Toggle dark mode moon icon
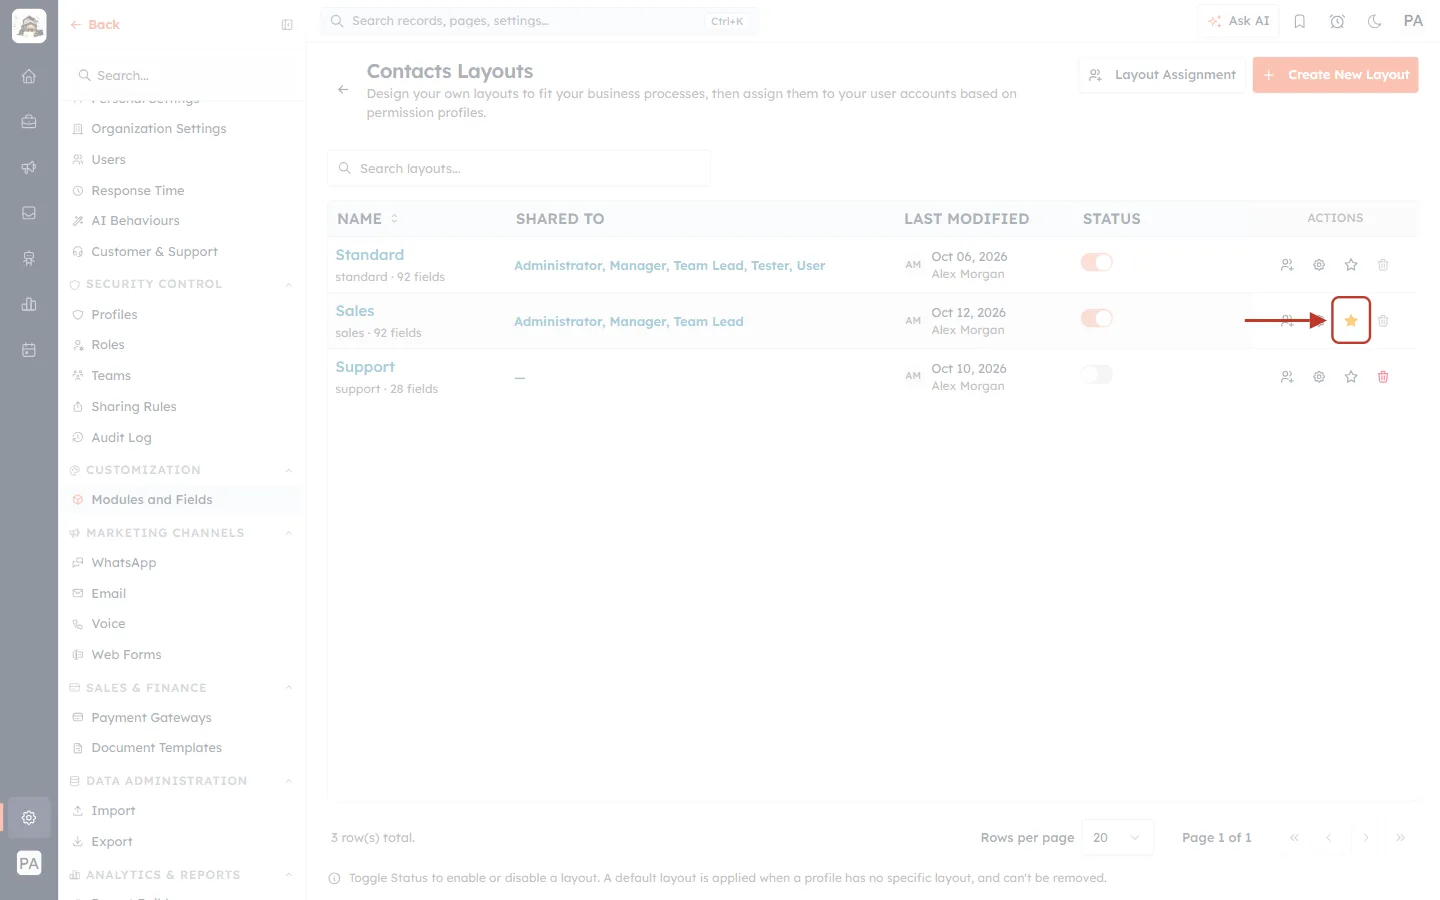Image resolution: width=1440 pixels, height=900 pixels. (1375, 21)
